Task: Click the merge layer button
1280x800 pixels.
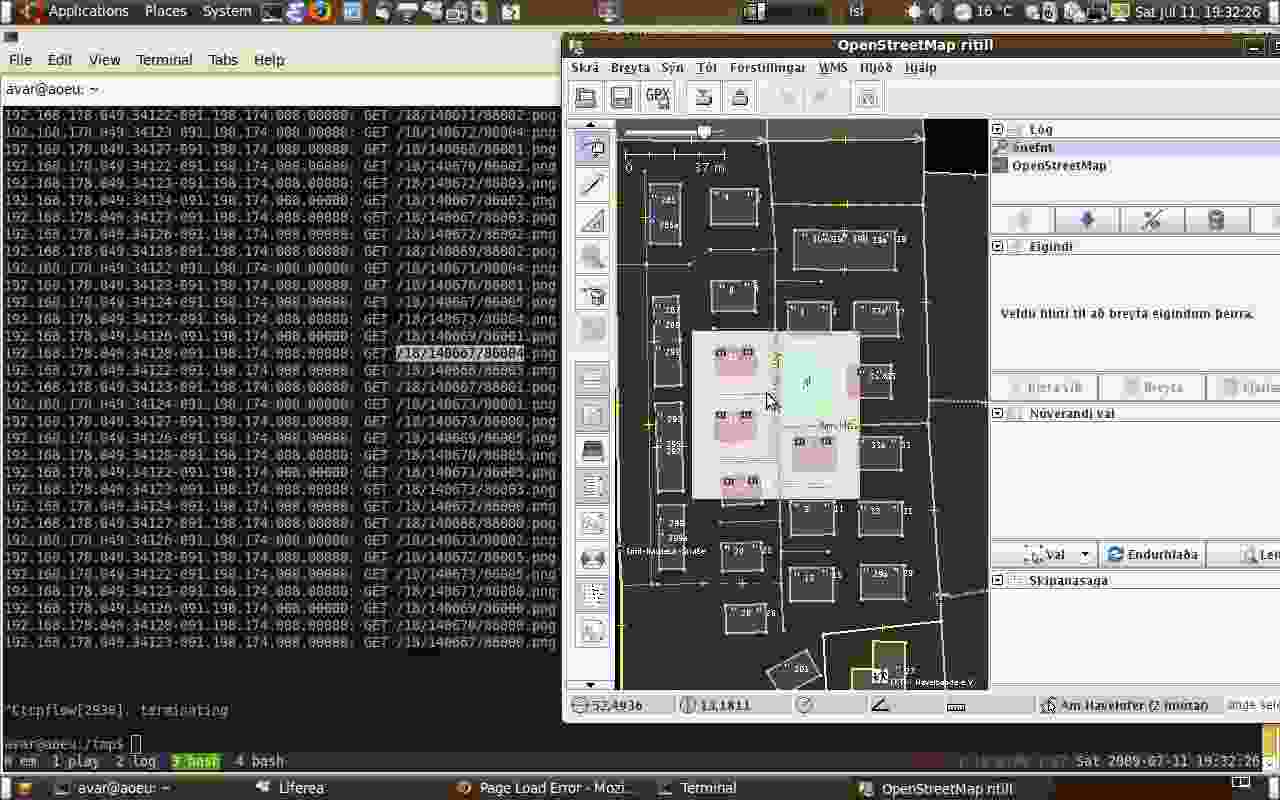Action: tap(1152, 220)
